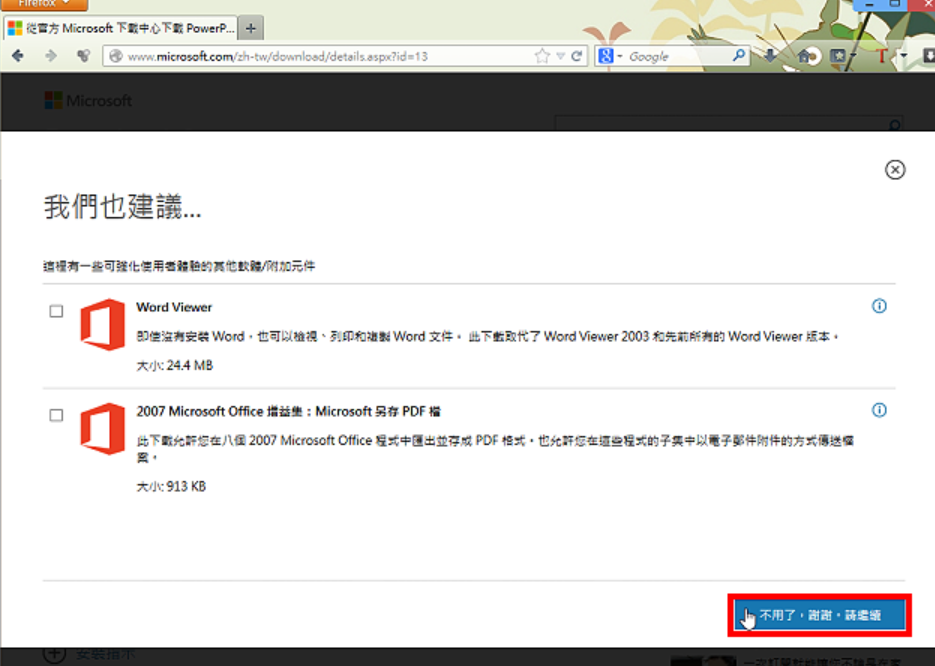
Task: Go to the Firefox Home page icon
Action: pos(803,56)
